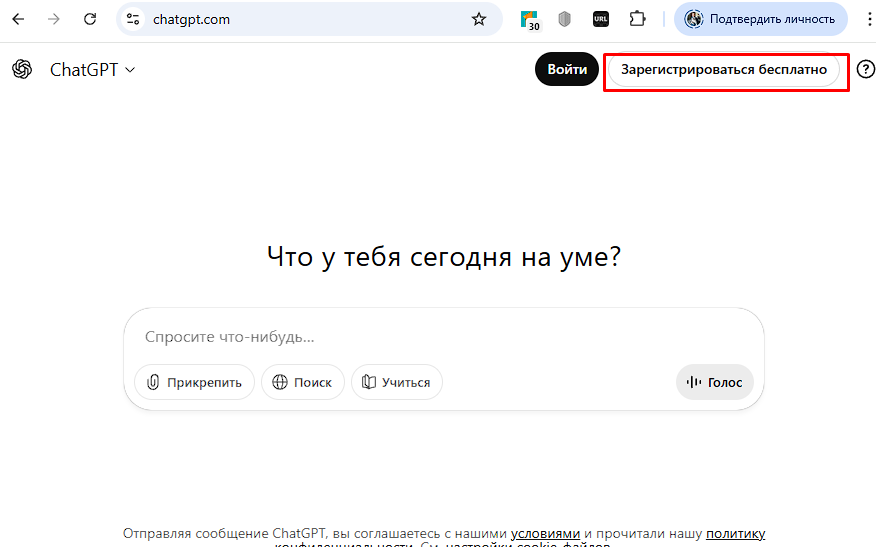Open the URL extension icon
This screenshot has width=876, height=547.
(x=601, y=19)
